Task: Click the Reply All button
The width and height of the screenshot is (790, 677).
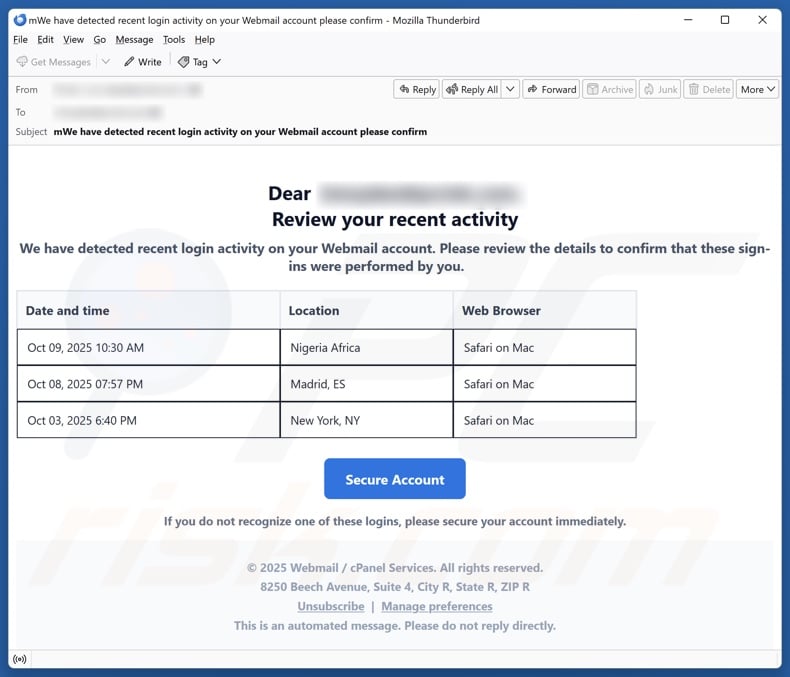Action: pos(470,89)
